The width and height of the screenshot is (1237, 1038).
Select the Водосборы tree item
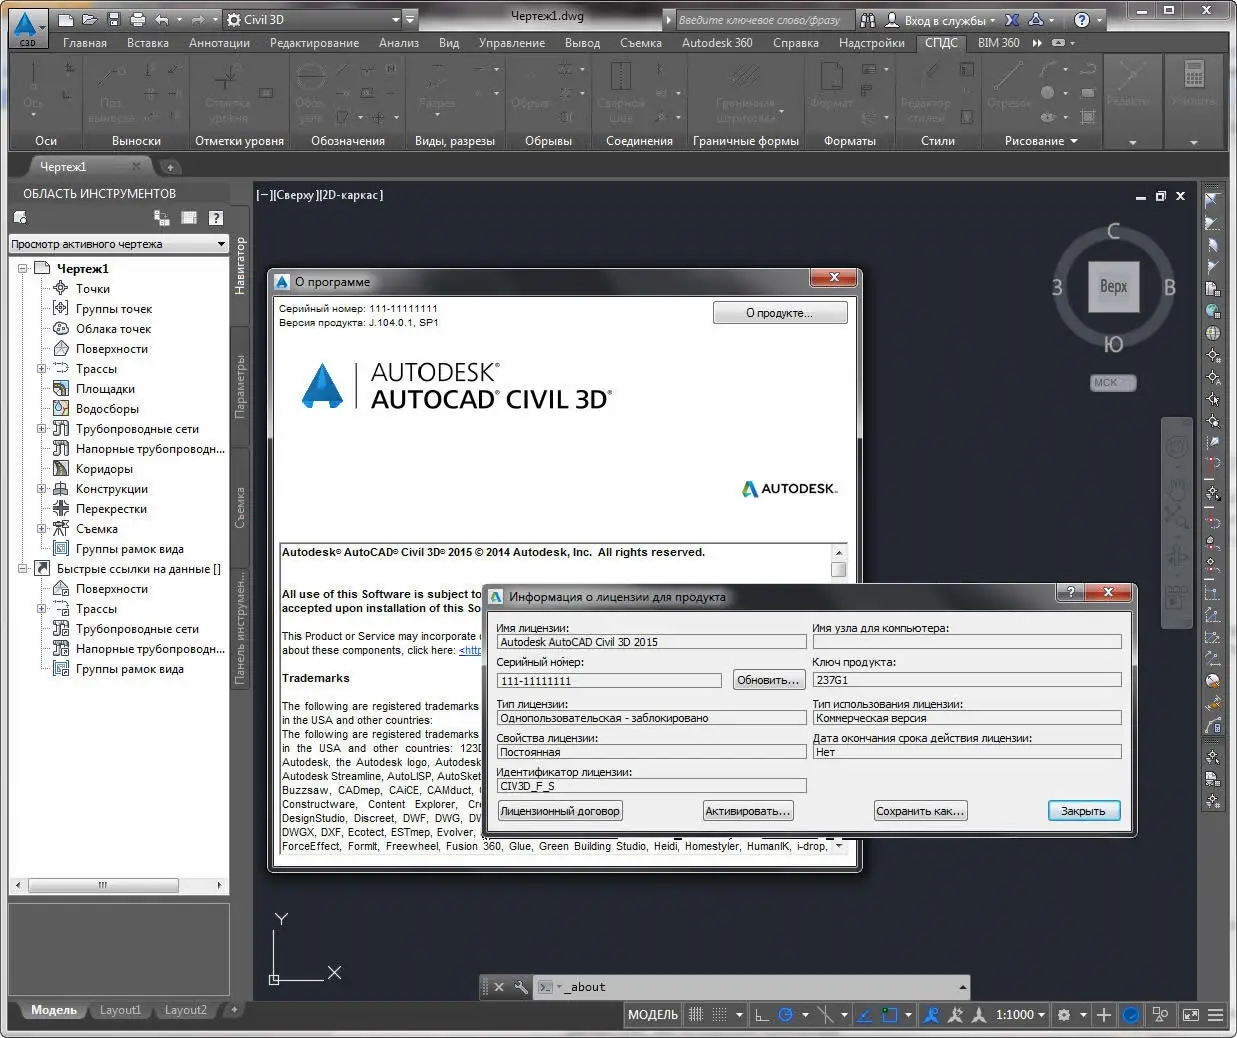(x=107, y=409)
